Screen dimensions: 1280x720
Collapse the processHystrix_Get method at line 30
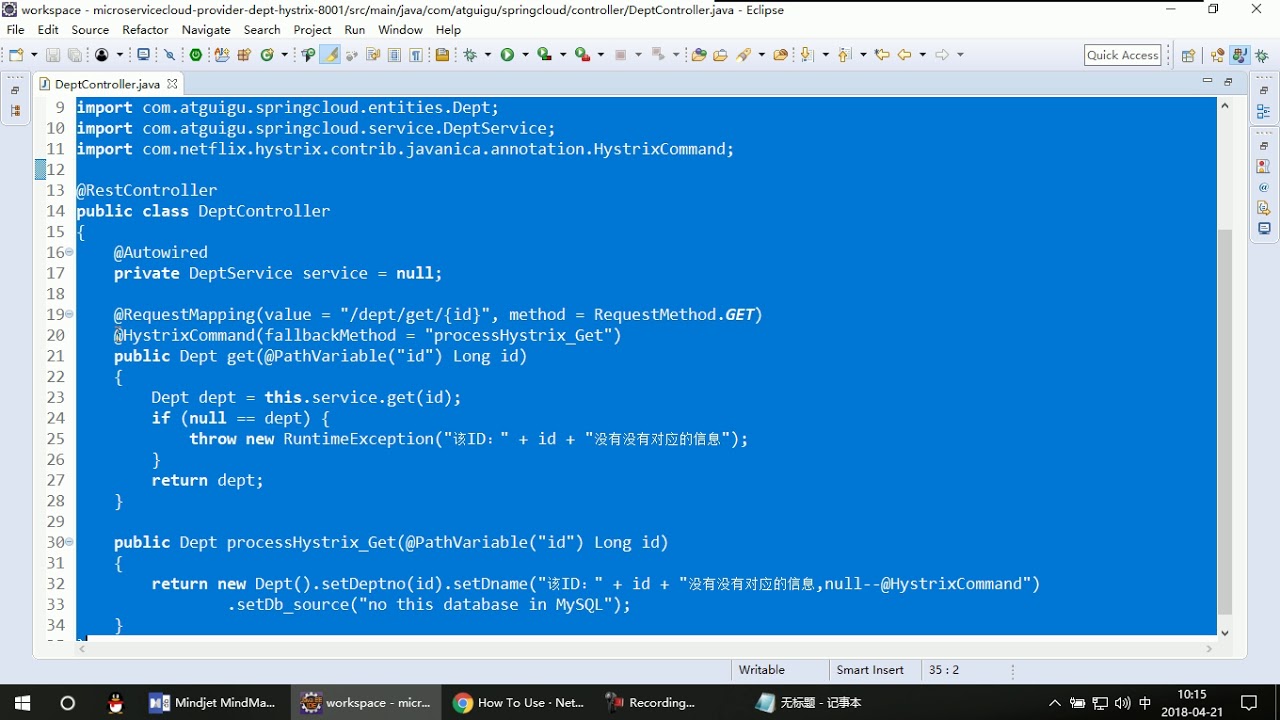point(69,542)
